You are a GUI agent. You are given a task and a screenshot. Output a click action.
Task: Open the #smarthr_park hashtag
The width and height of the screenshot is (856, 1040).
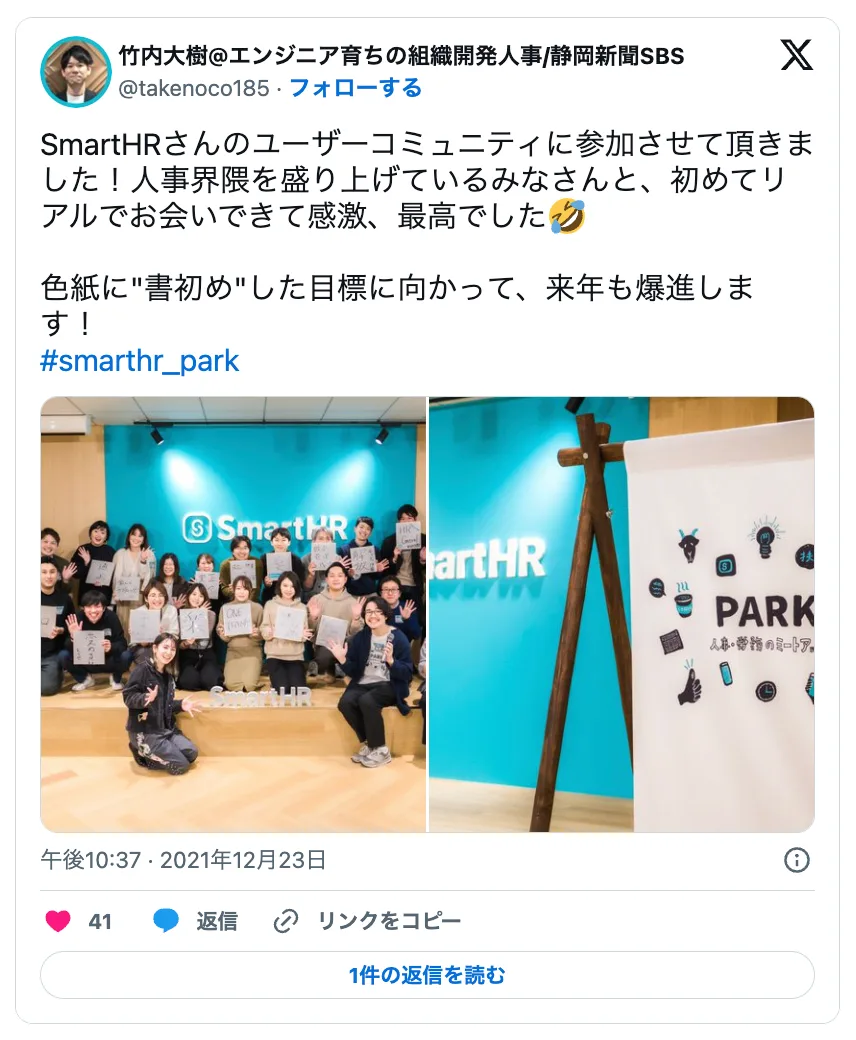139,361
